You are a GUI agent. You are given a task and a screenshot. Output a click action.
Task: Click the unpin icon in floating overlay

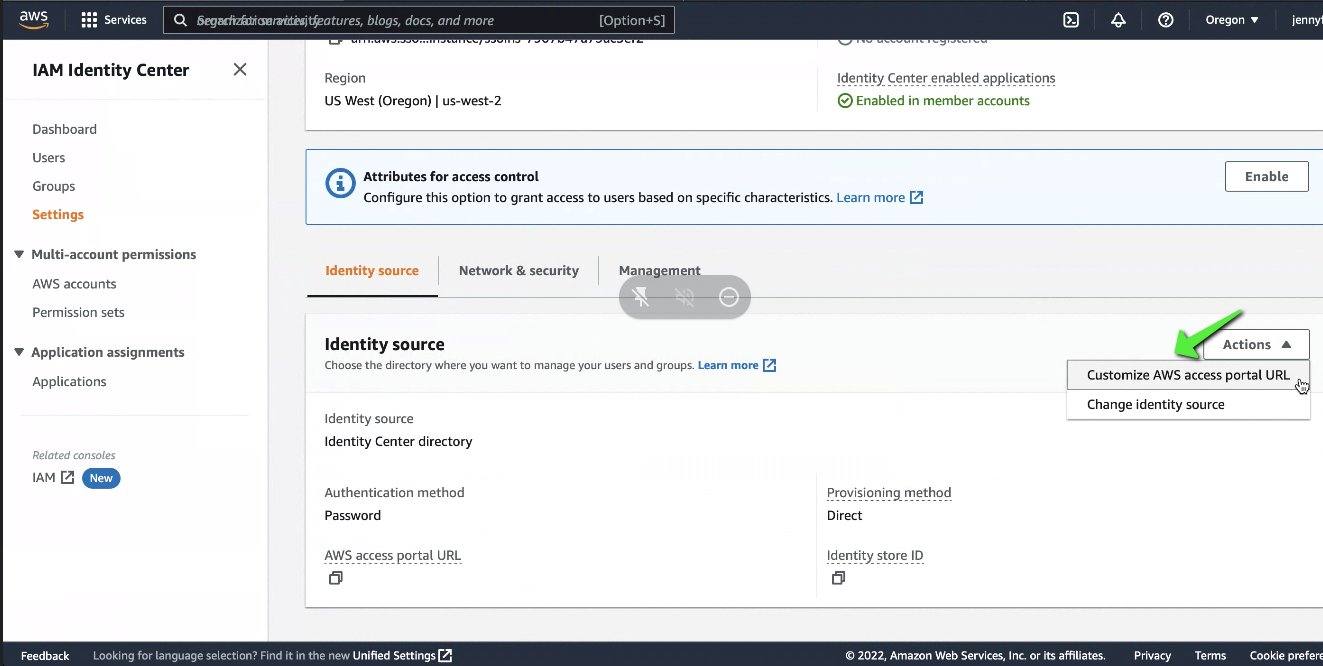(x=641, y=297)
